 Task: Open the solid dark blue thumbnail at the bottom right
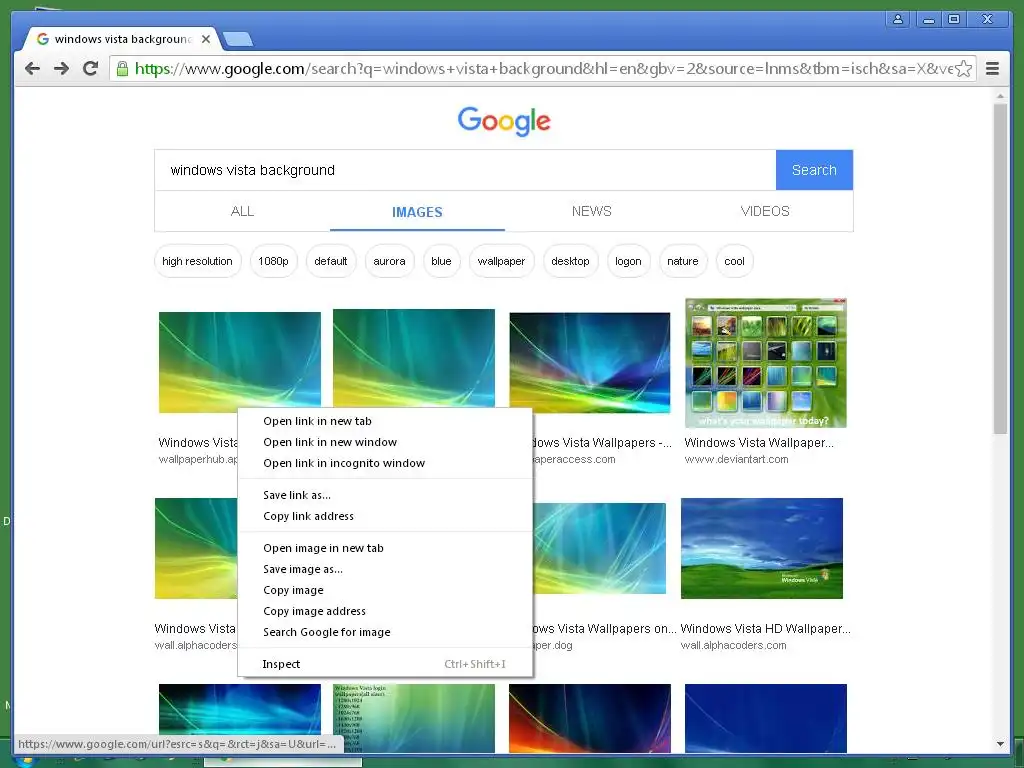pyautogui.click(x=765, y=718)
